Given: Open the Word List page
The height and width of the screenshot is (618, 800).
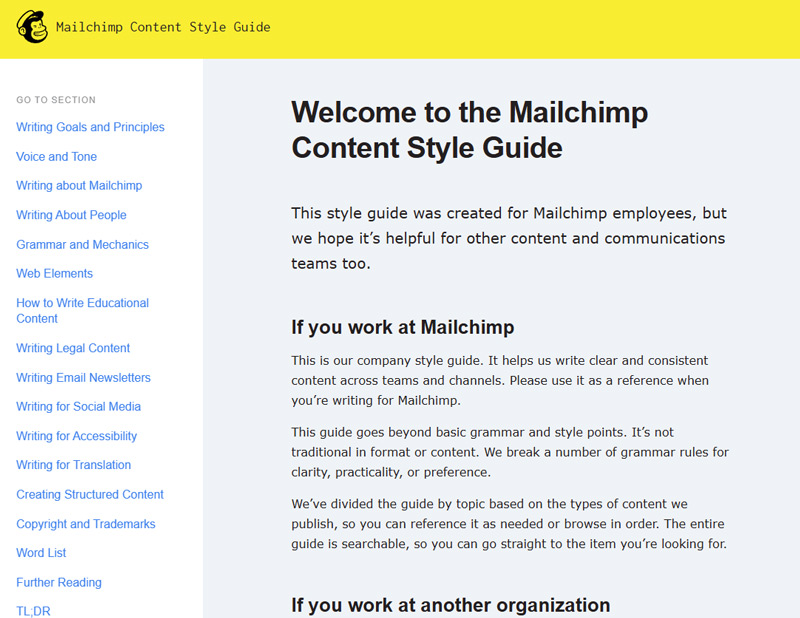Looking at the screenshot, I should point(42,553).
